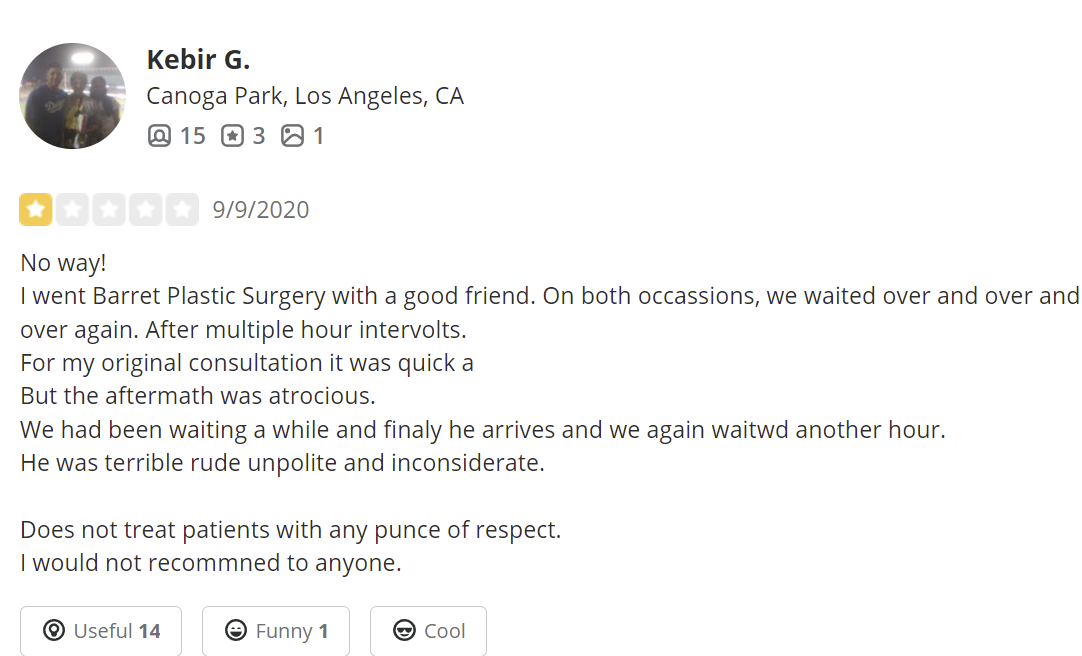Screen dimensions: 1082x656
Task: Click the fifth empty rating star
Action: pos(182,210)
